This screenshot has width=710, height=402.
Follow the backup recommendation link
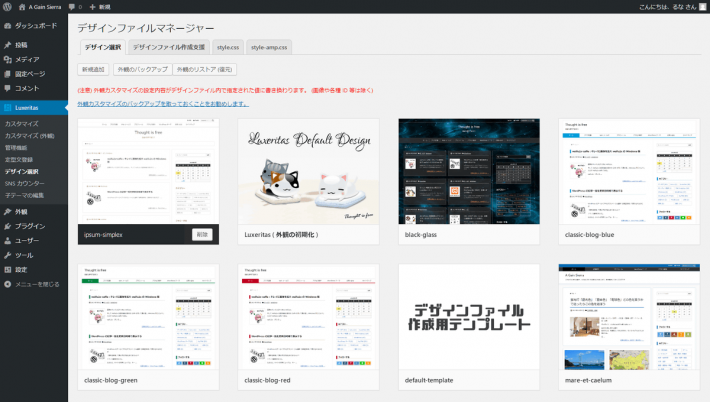[x=162, y=103]
